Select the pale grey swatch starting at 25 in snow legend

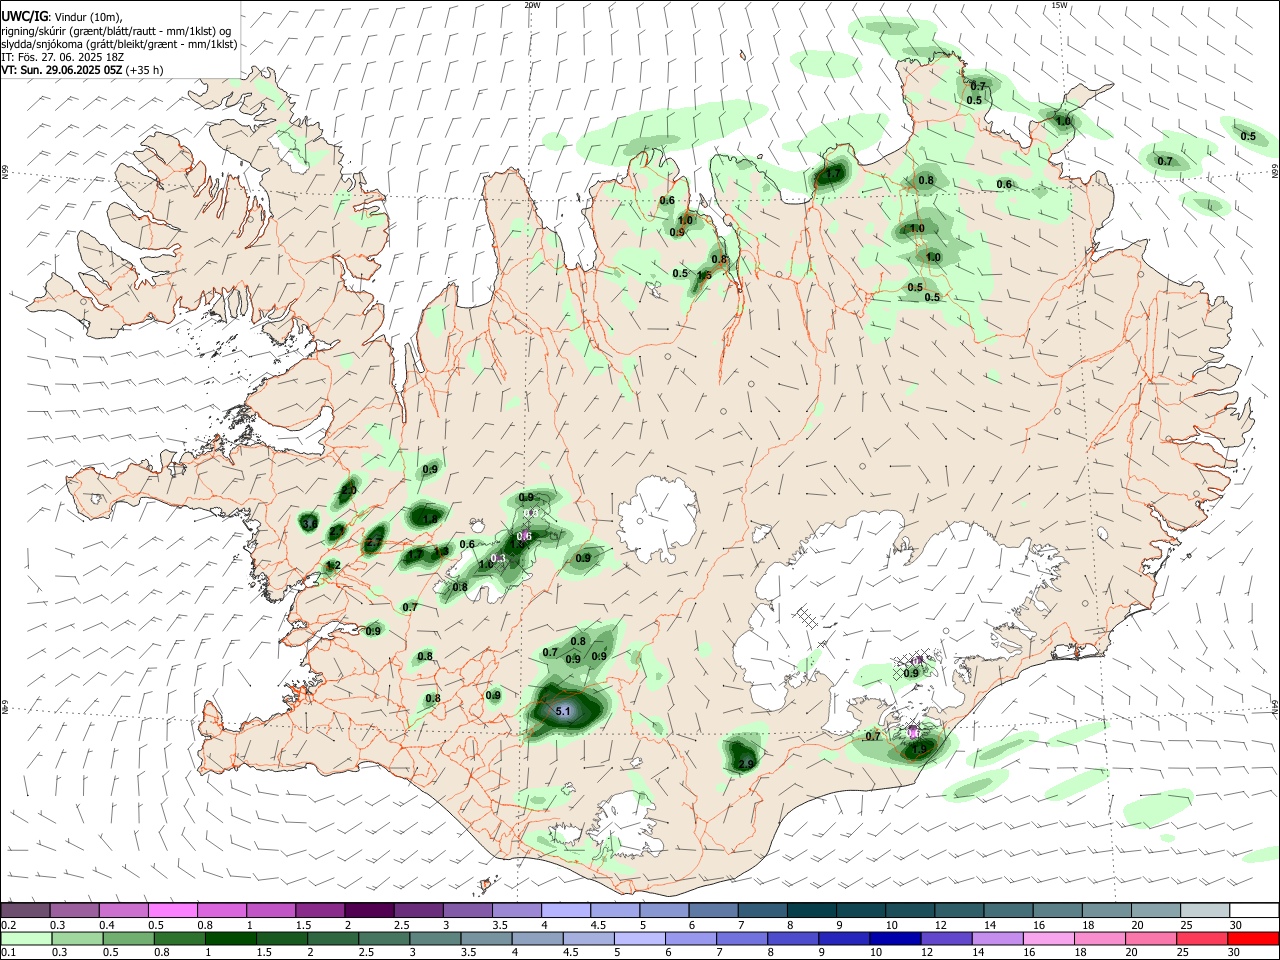pyautogui.click(x=1205, y=910)
